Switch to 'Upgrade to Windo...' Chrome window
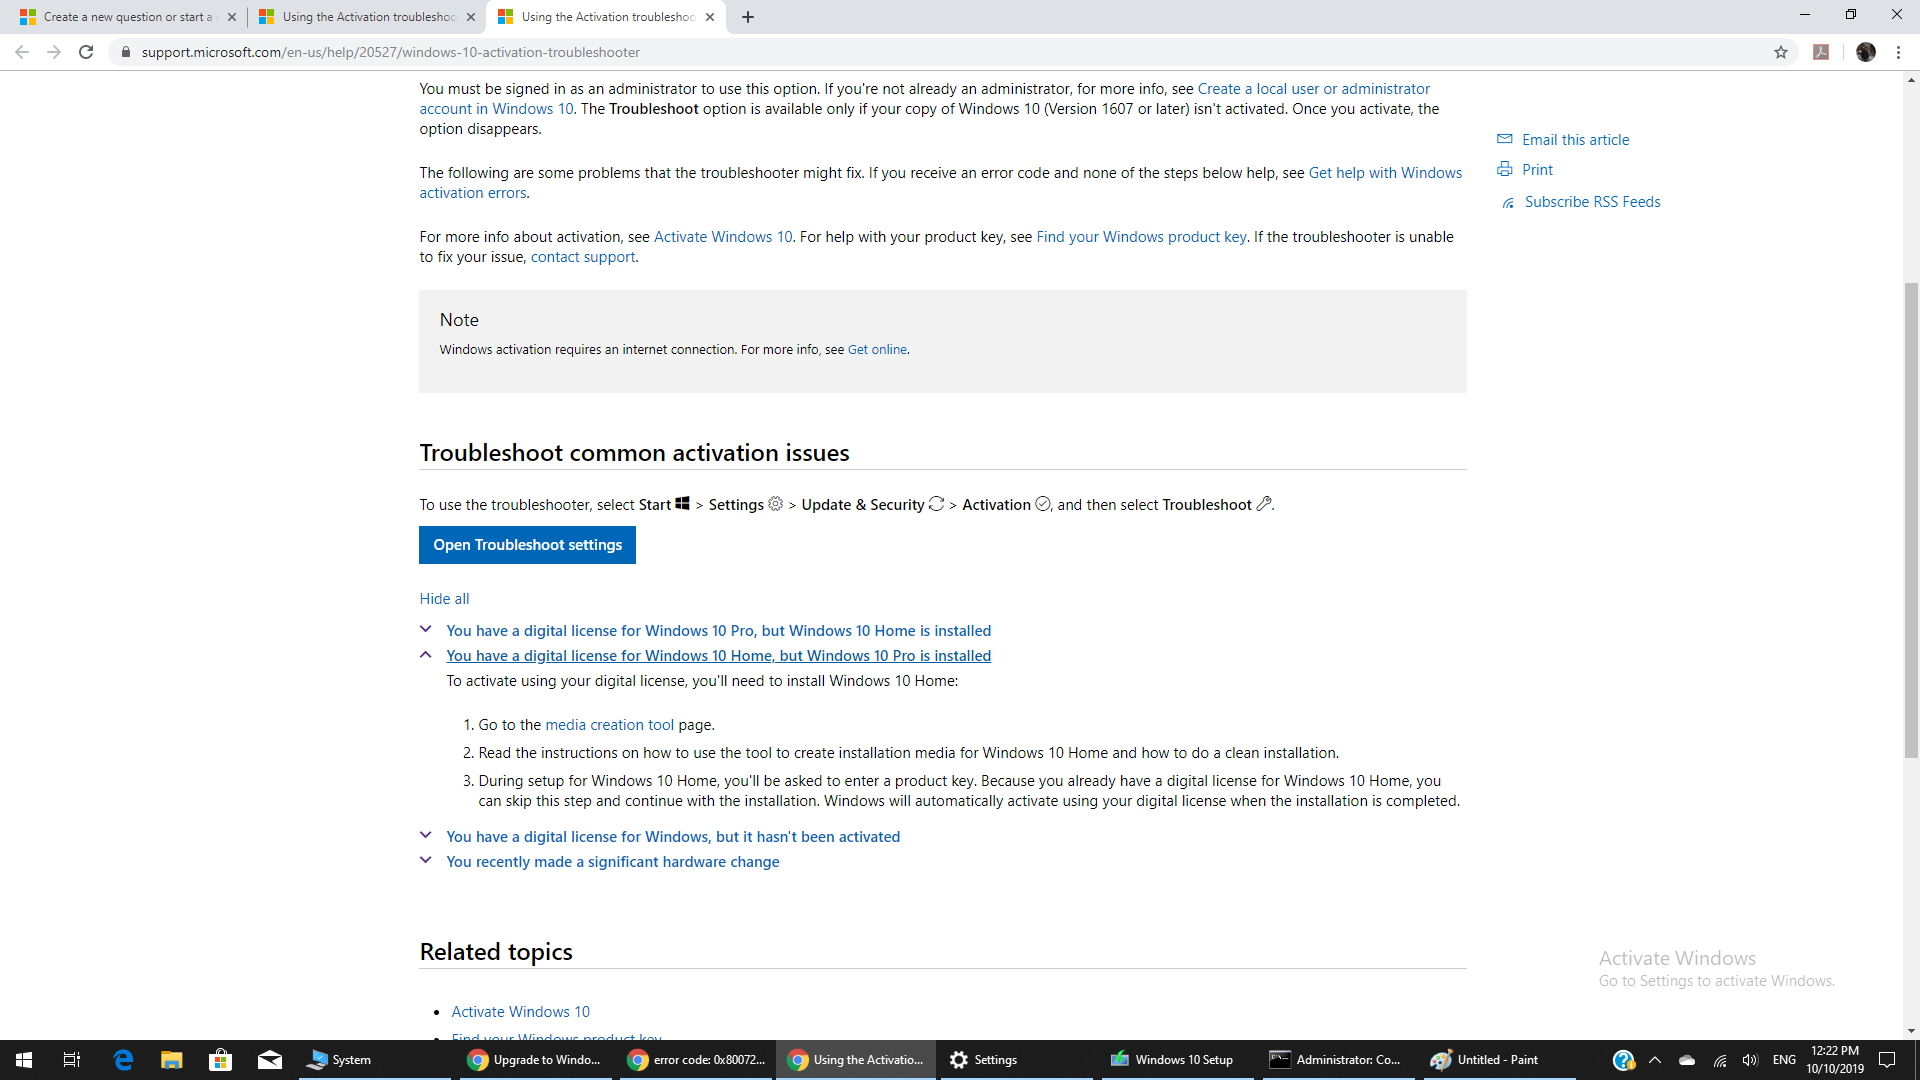 click(x=536, y=1060)
